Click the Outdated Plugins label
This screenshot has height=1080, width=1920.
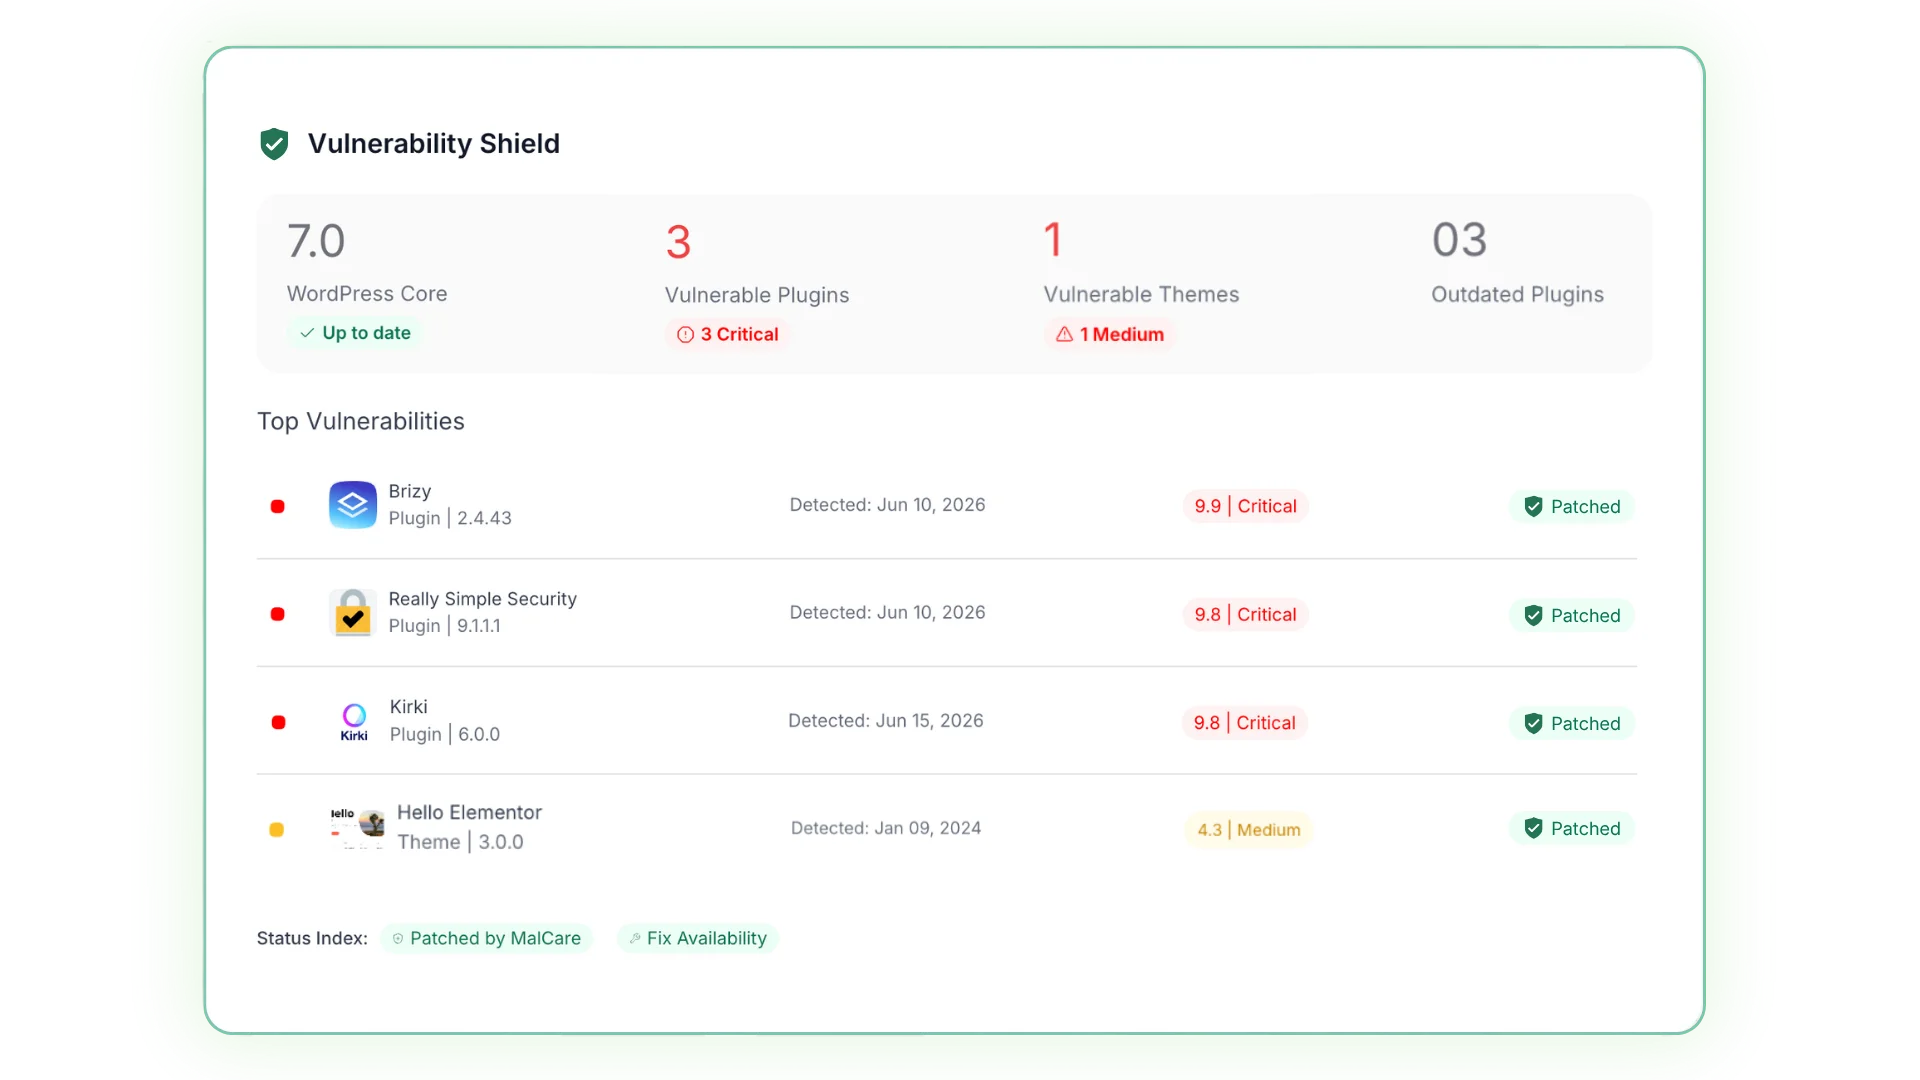1518,295
